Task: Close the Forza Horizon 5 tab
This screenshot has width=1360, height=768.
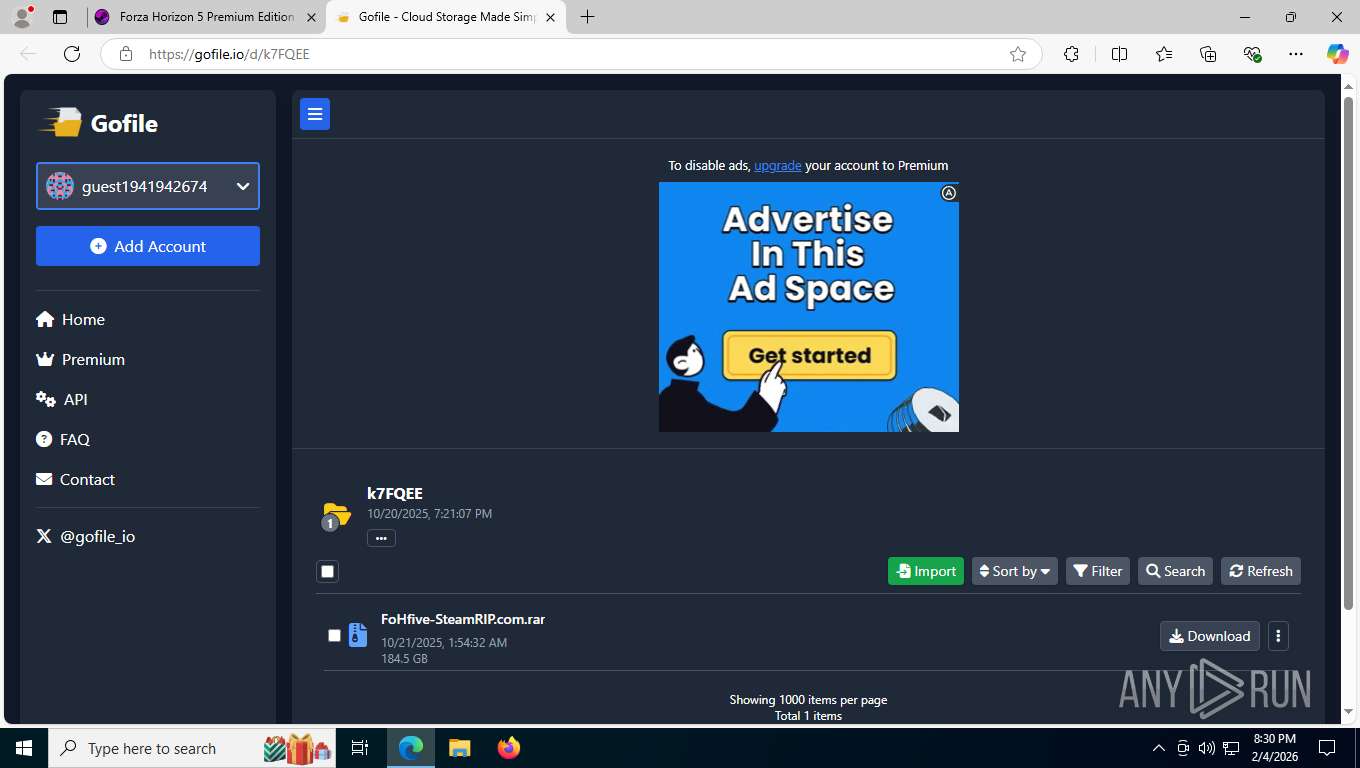Action: tap(311, 17)
